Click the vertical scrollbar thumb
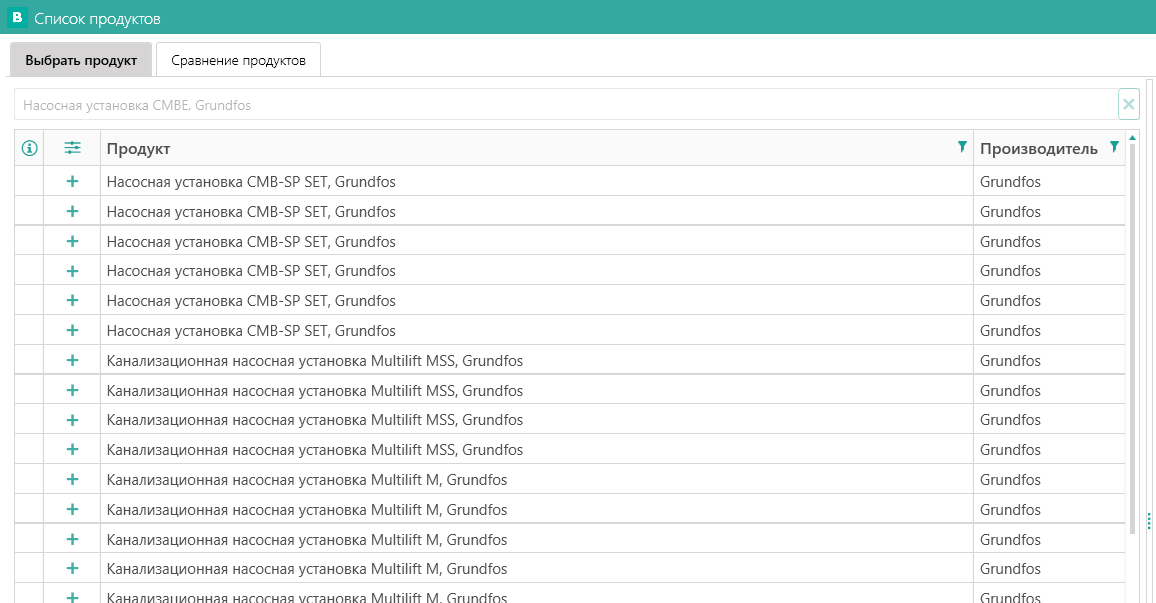The height and width of the screenshot is (603, 1156). point(1132,339)
